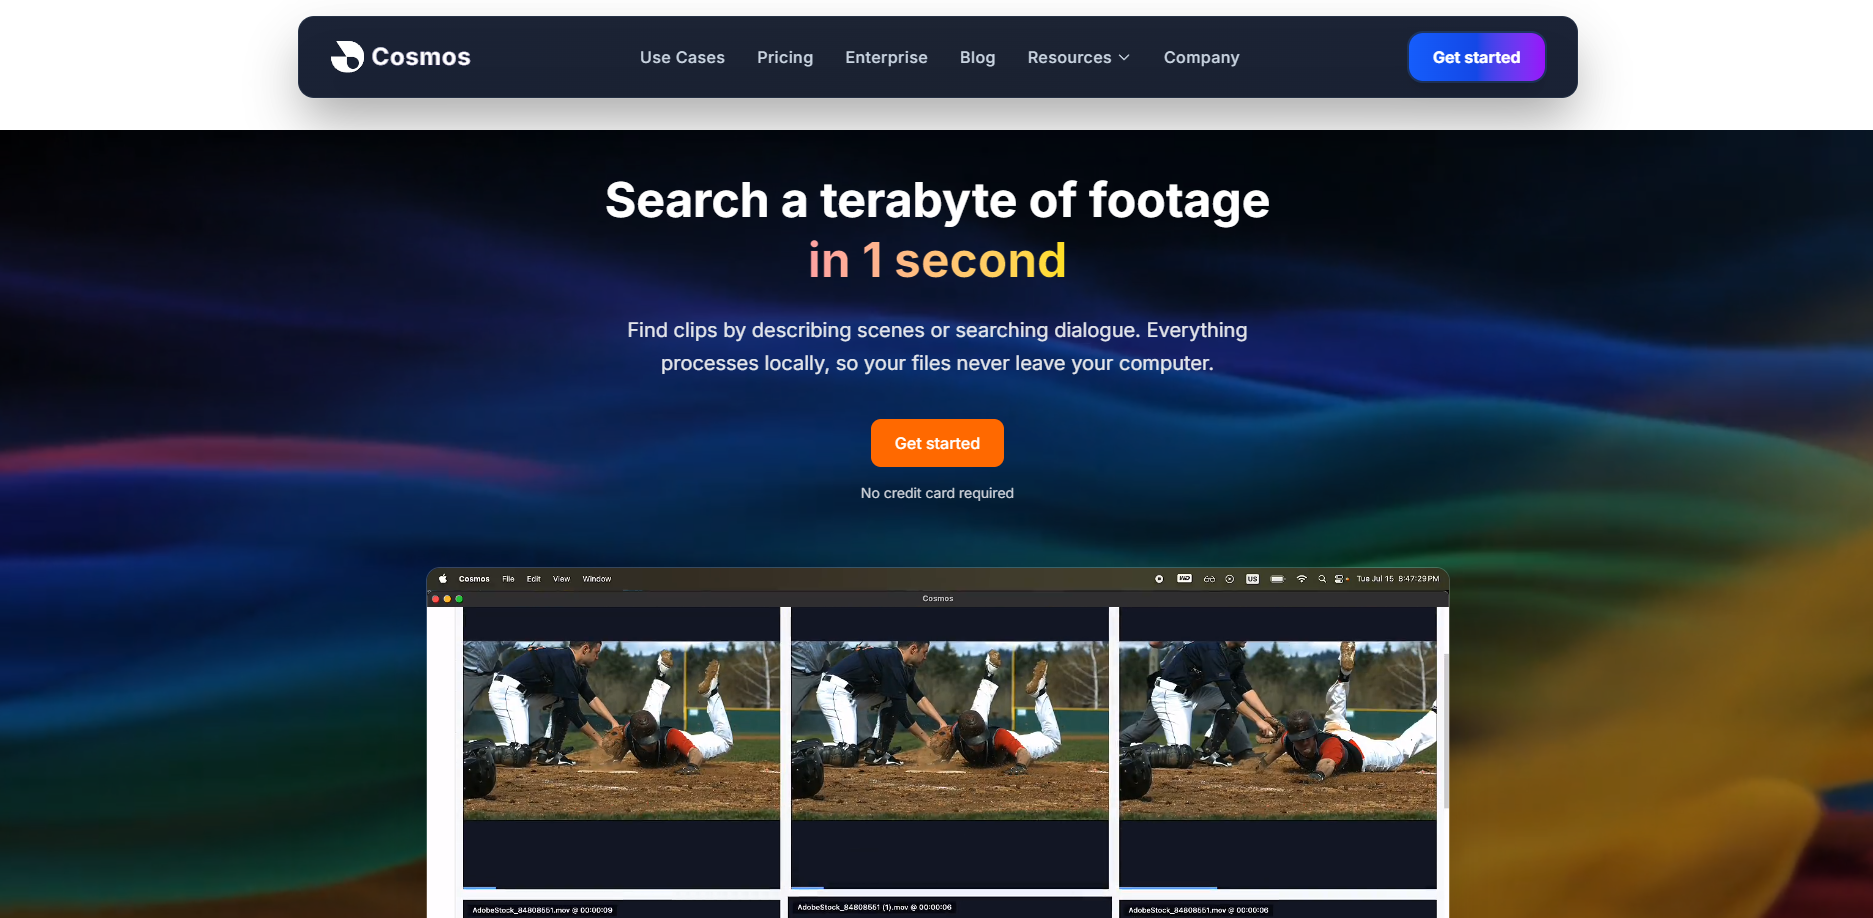Image resolution: width=1873 pixels, height=918 pixels.
Task: Click the progress bar under the first video
Action: coord(620,888)
